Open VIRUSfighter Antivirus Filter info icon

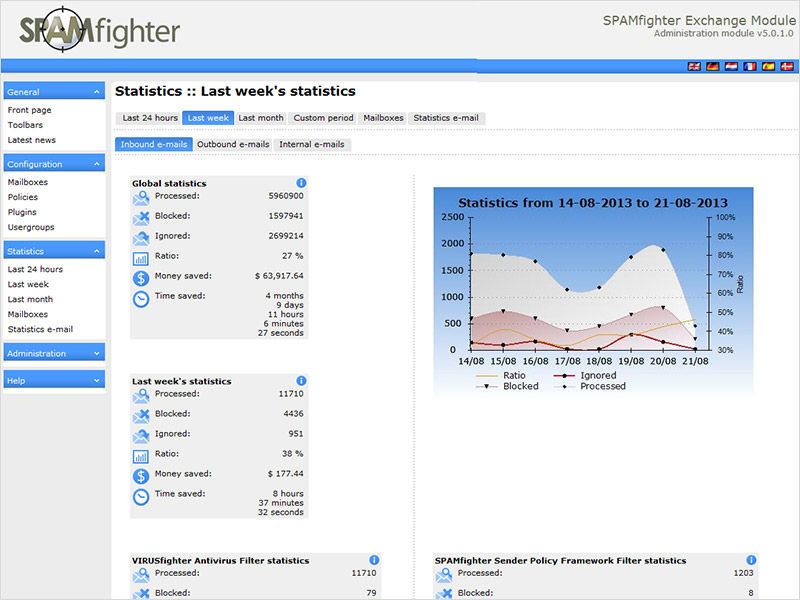(x=374, y=561)
